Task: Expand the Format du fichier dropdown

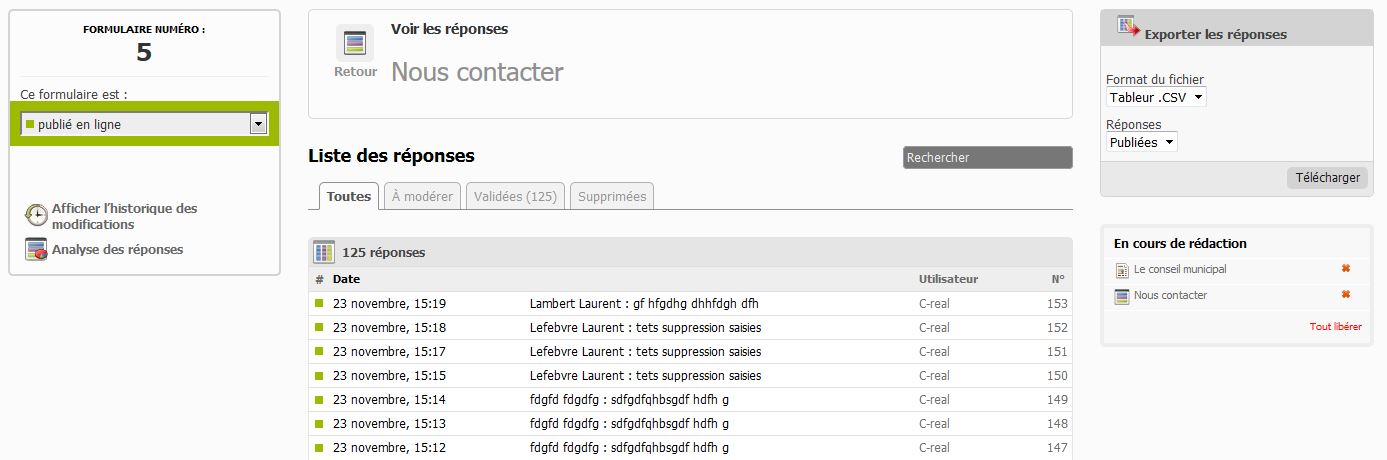Action: click(1156, 97)
